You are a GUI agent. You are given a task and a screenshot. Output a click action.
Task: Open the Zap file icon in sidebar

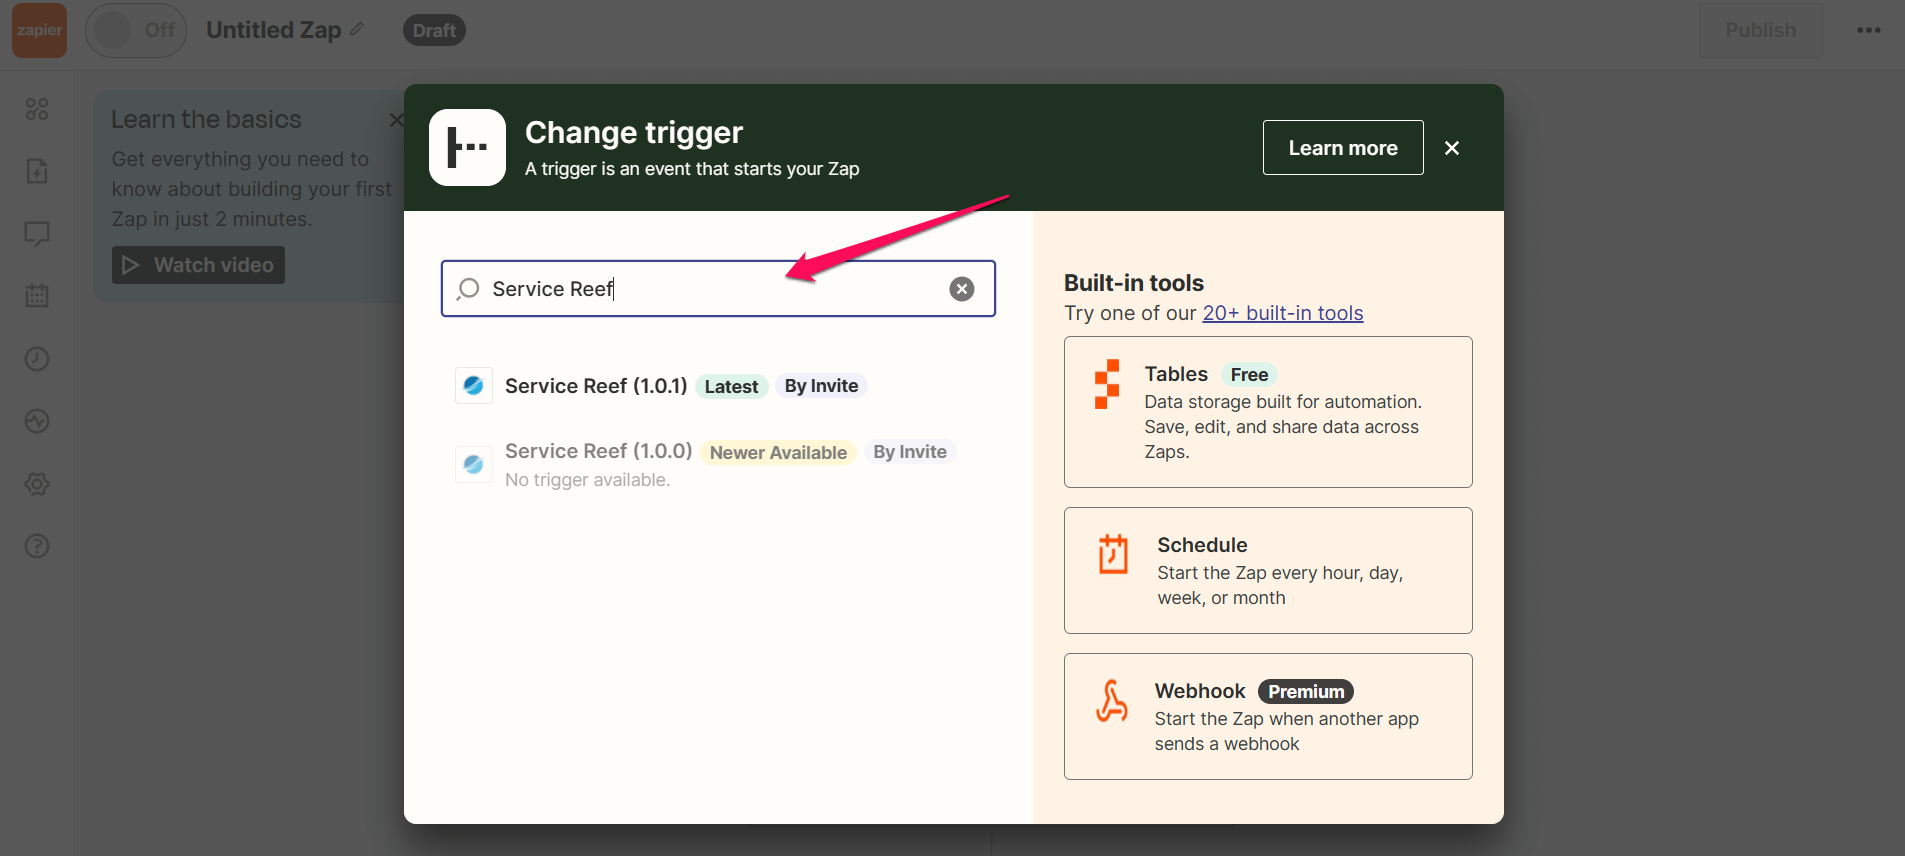click(x=37, y=171)
